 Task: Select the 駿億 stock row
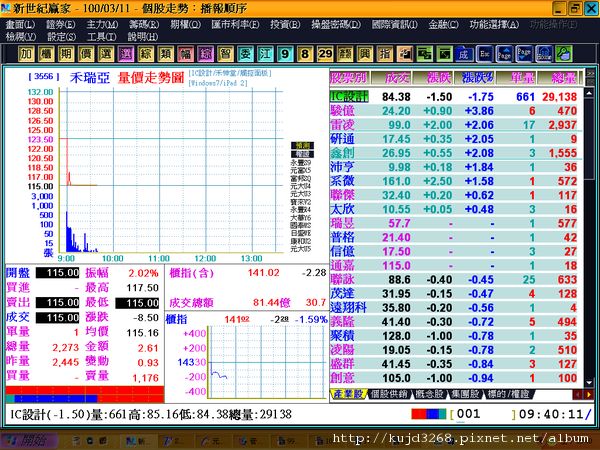tap(456, 111)
